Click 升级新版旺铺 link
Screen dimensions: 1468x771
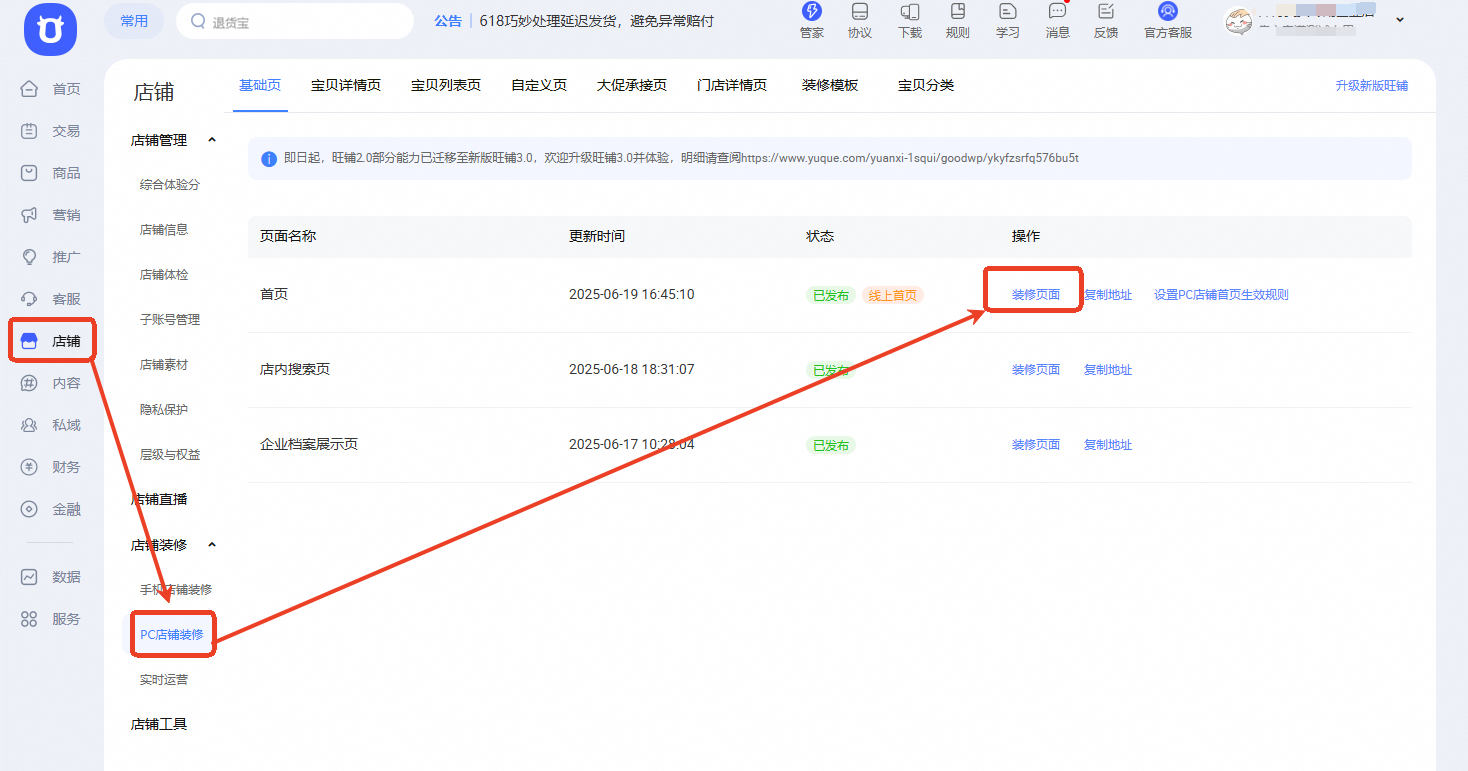1372,86
